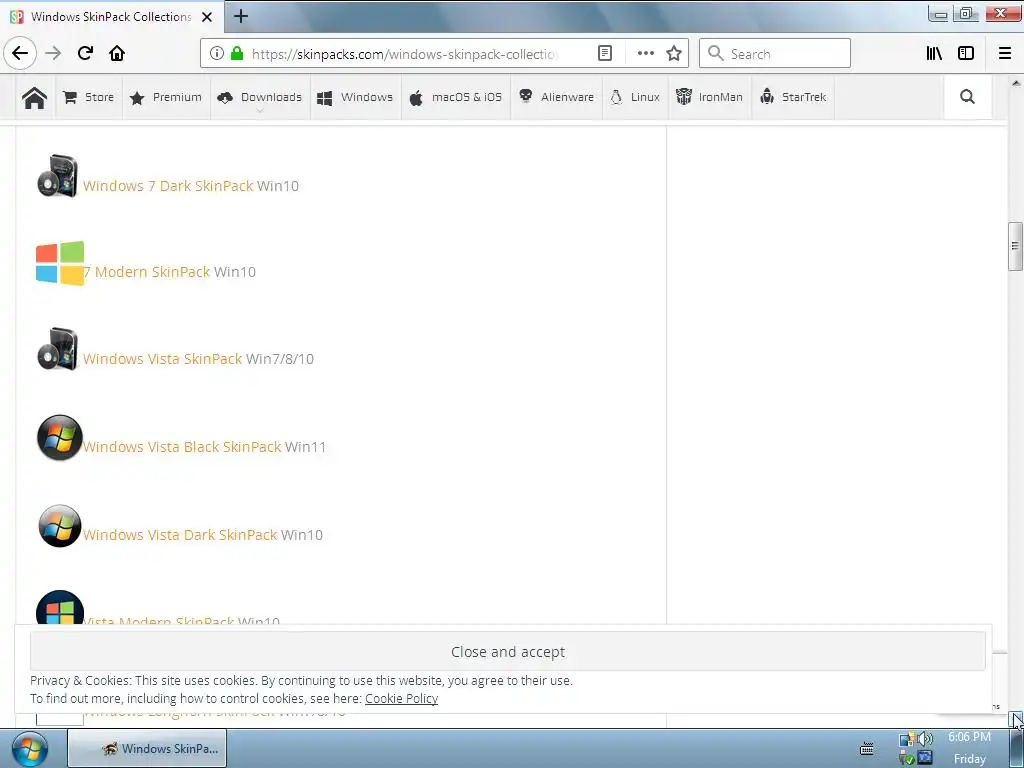Open the browser home page icon
This screenshot has width=1024, height=768.
tap(117, 53)
